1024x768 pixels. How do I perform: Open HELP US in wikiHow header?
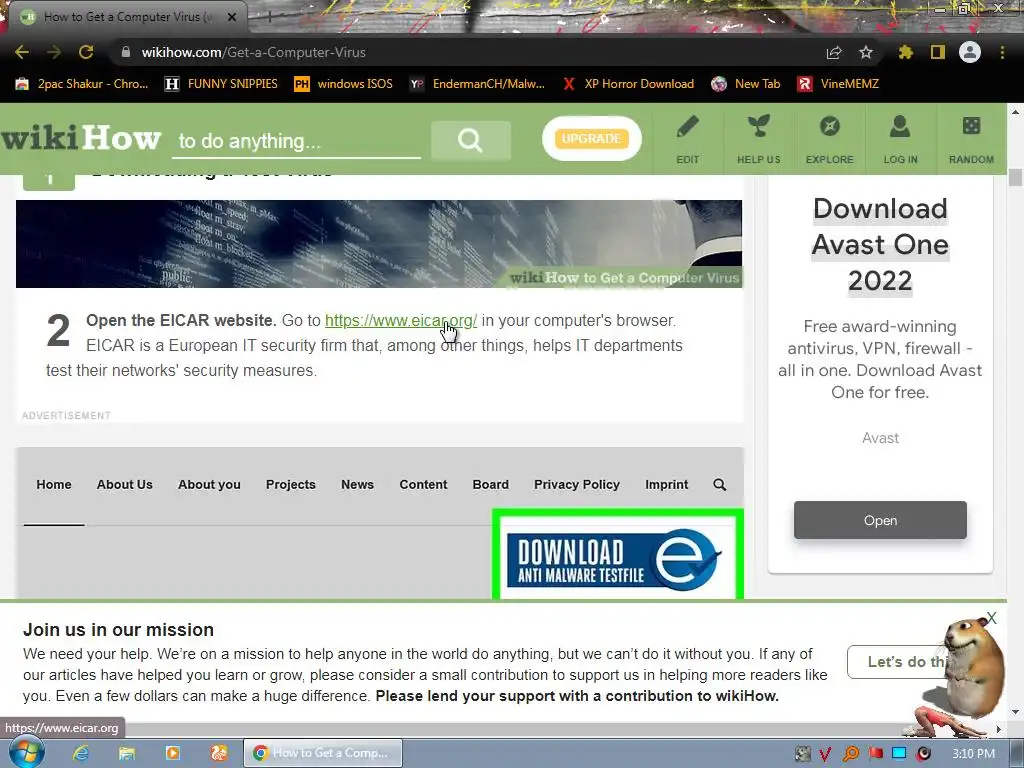759,139
